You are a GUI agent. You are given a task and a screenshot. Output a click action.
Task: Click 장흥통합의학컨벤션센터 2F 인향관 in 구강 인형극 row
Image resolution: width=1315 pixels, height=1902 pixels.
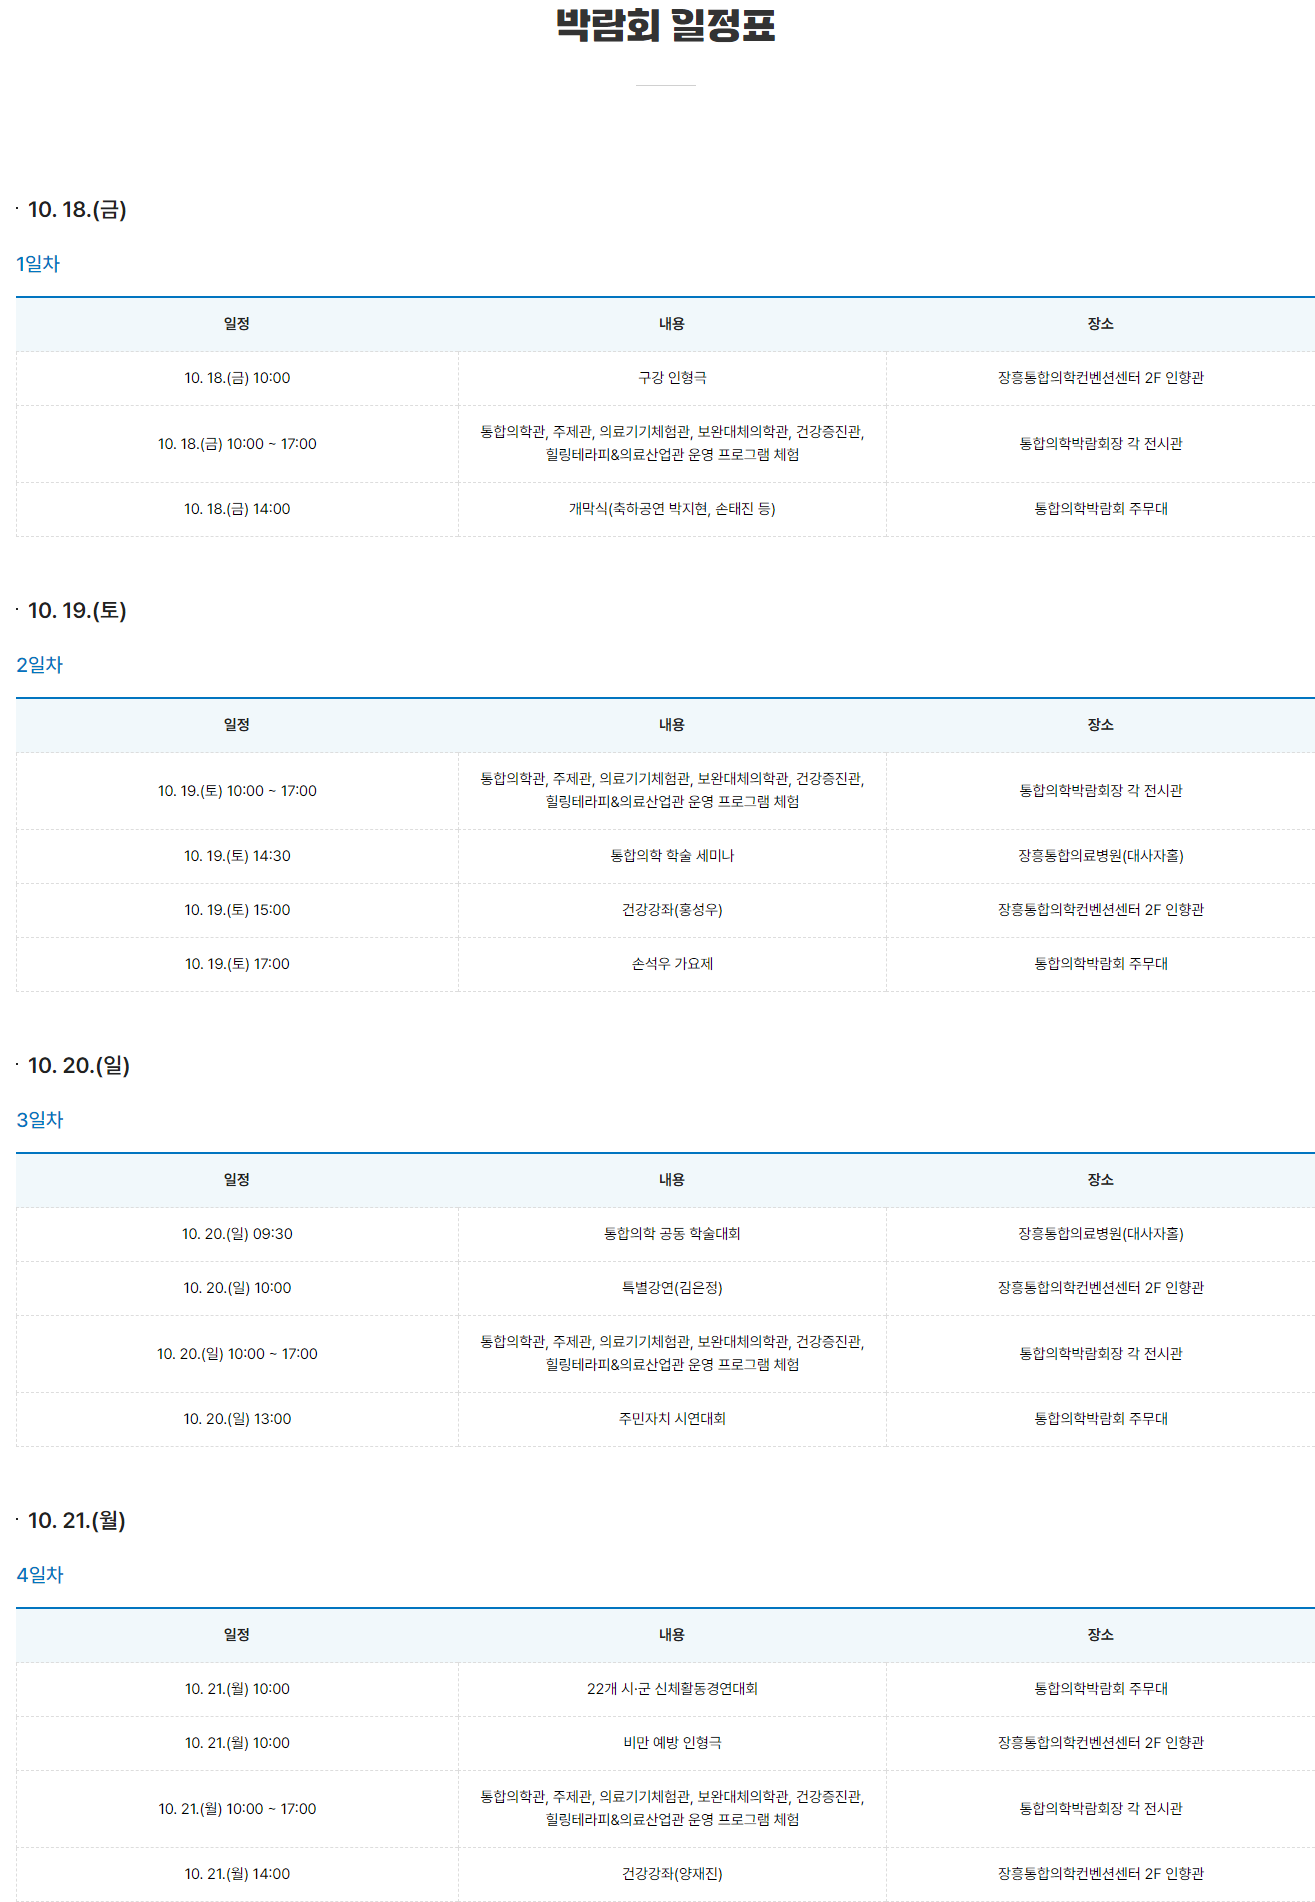coord(1101,378)
